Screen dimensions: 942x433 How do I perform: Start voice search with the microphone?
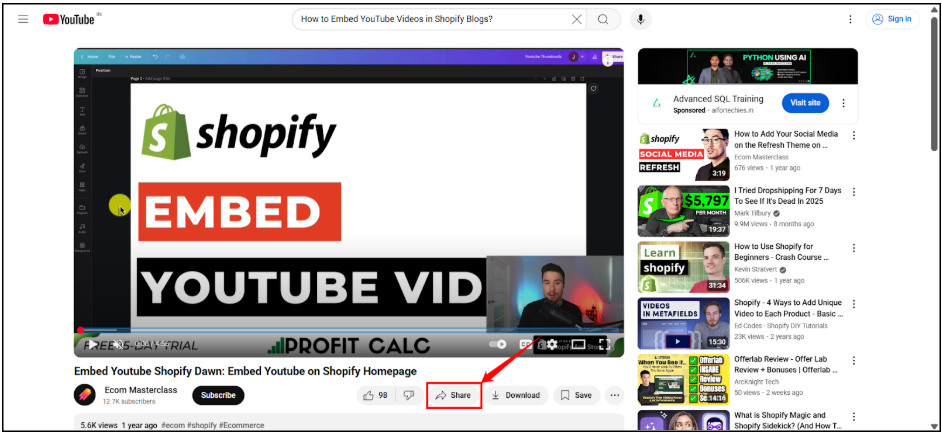coord(640,19)
